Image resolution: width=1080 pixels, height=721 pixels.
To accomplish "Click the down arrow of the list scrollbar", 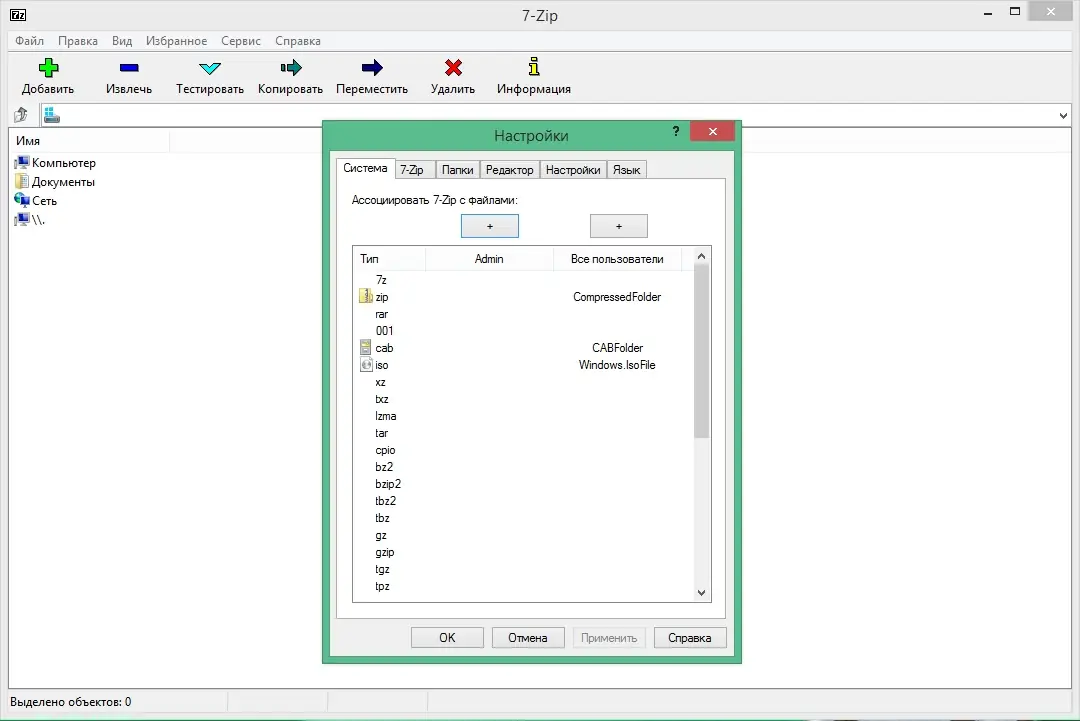I will tap(701, 592).
